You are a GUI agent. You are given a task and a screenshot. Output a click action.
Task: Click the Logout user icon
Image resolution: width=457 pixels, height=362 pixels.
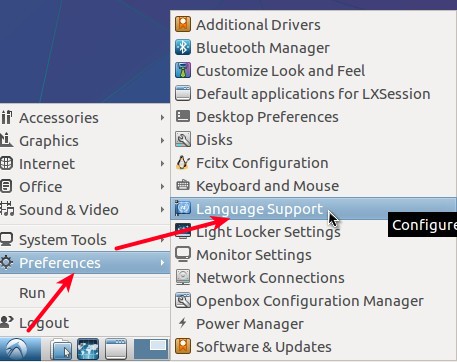[6, 322]
